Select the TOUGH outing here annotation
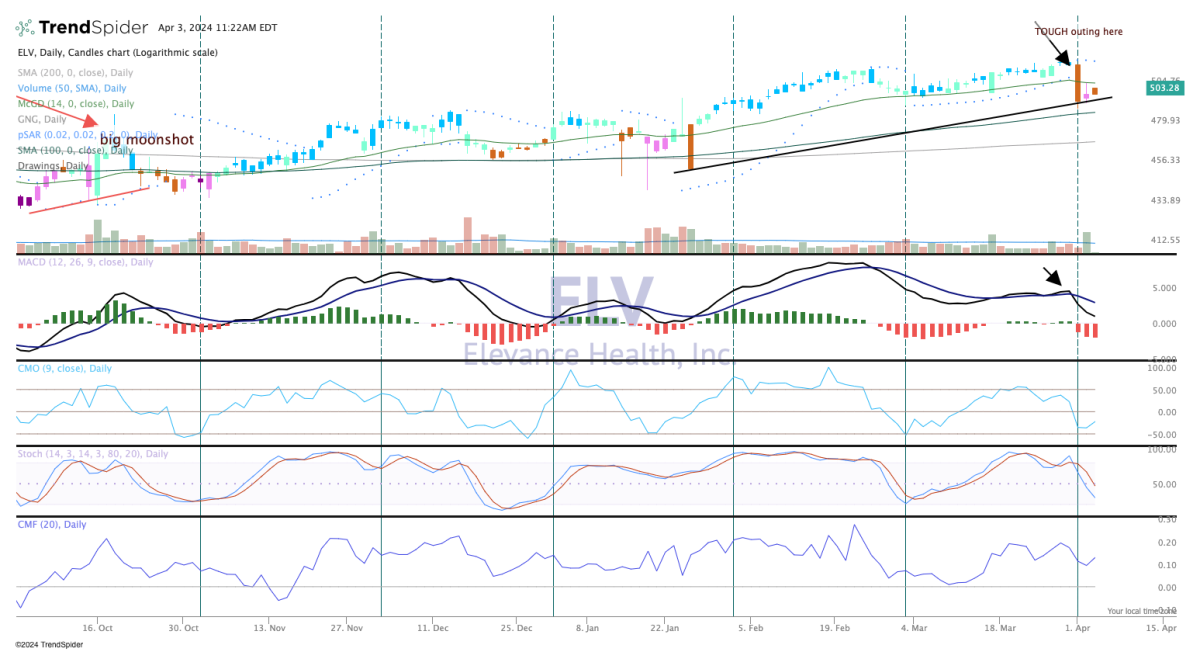This screenshot has height=652, width=1200. [1078, 31]
